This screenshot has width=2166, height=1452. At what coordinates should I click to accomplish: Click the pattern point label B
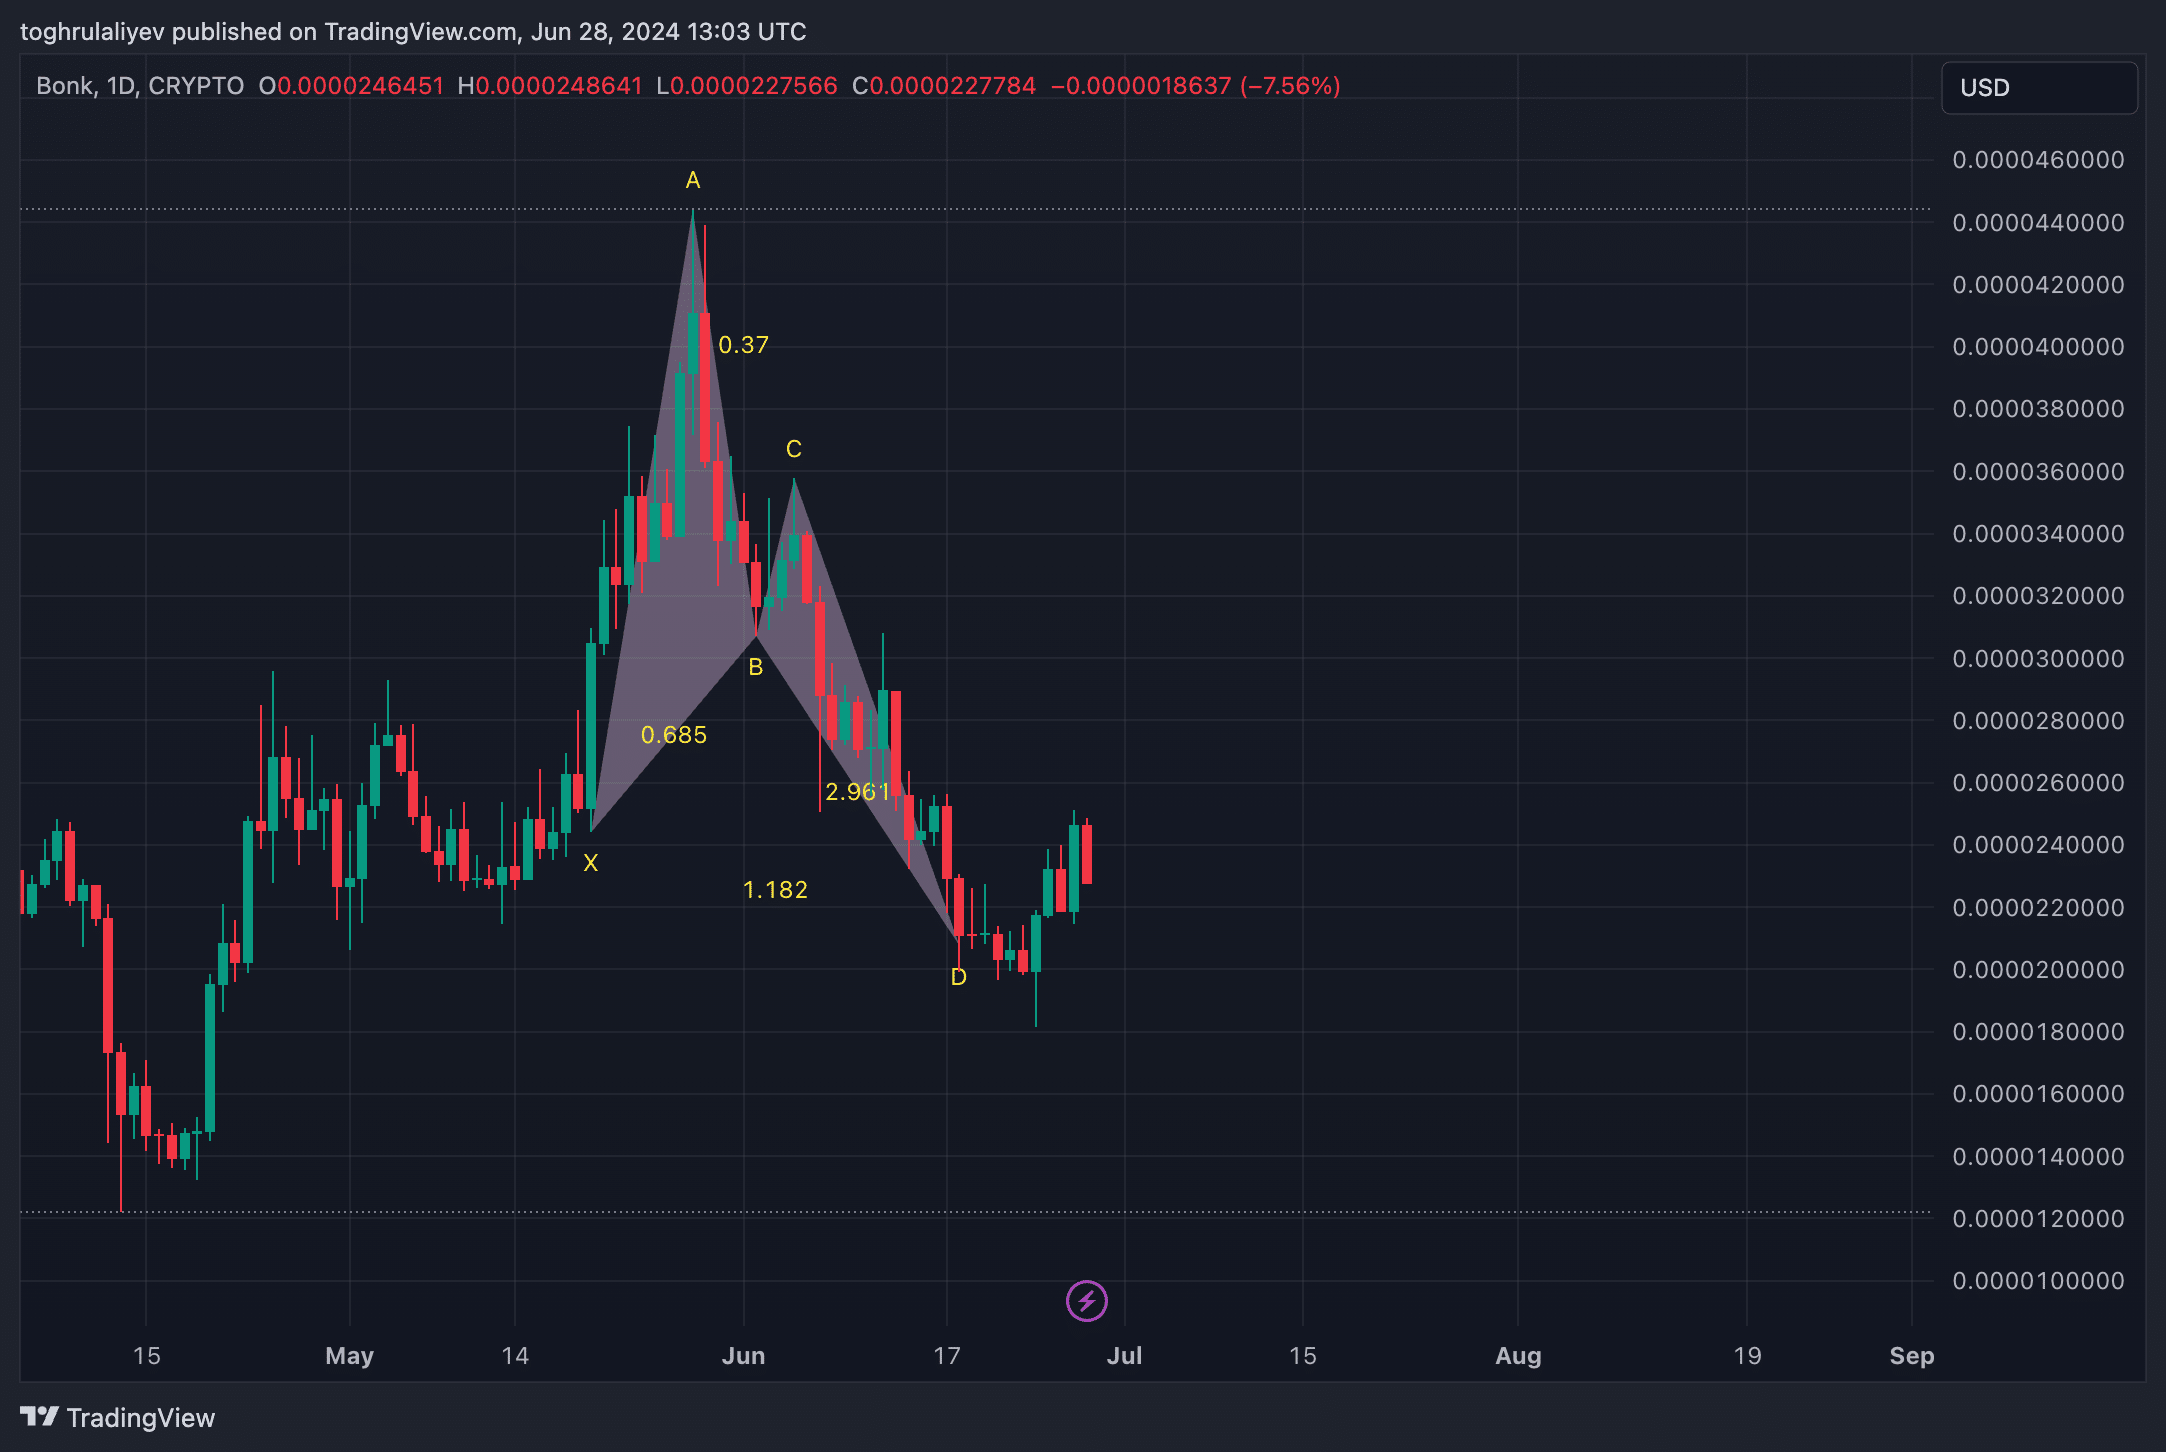[756, 667]
